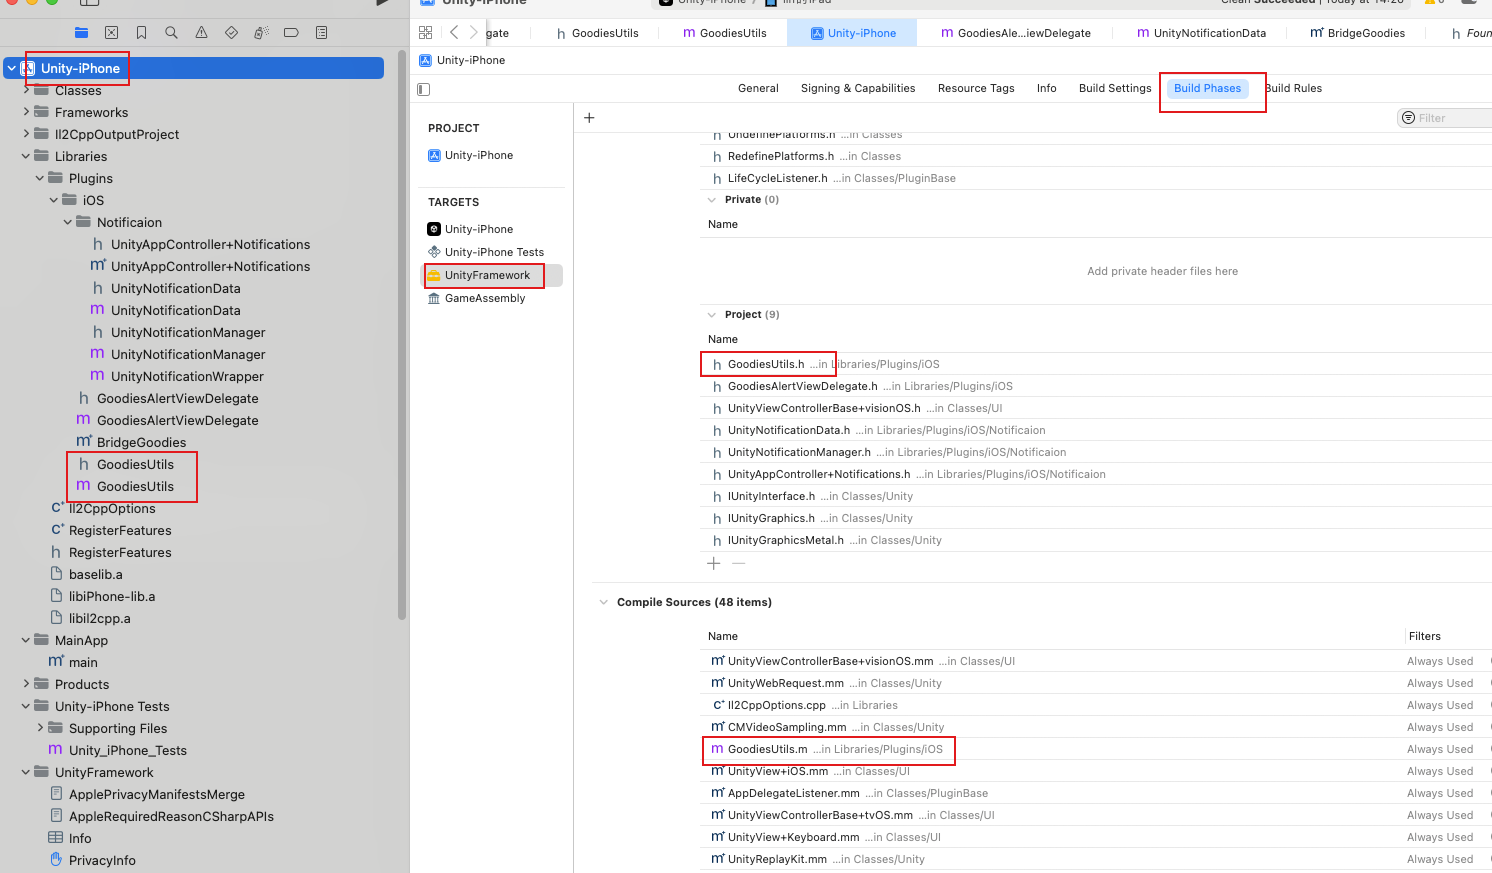Open the Report navigator icon

coord(321,33)
